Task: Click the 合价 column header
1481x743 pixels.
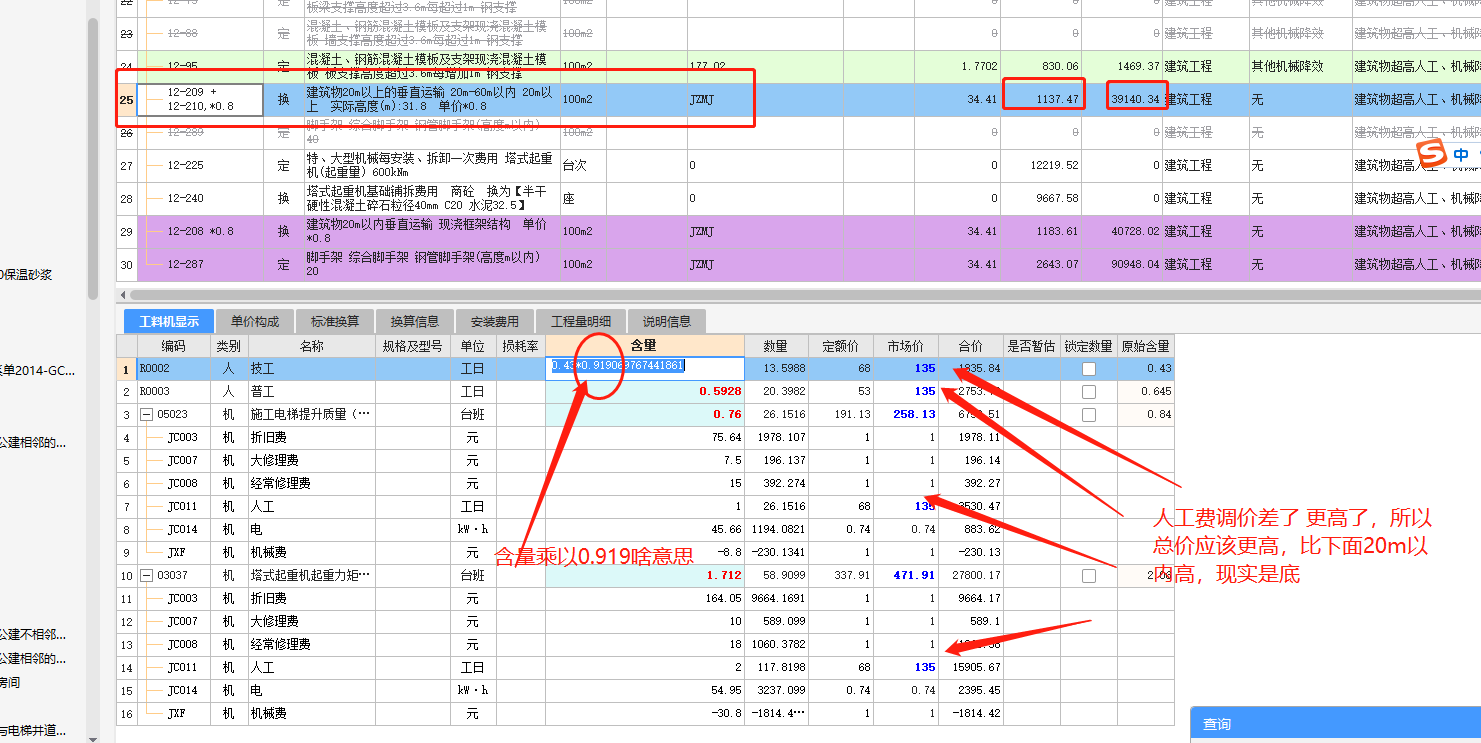Action: pyautogui.click(x=971, y=346)
